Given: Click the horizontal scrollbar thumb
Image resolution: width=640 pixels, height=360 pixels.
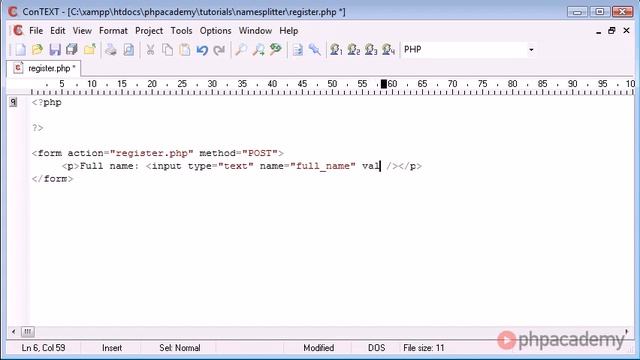Looking at the screenshot, I should (27, 331).
